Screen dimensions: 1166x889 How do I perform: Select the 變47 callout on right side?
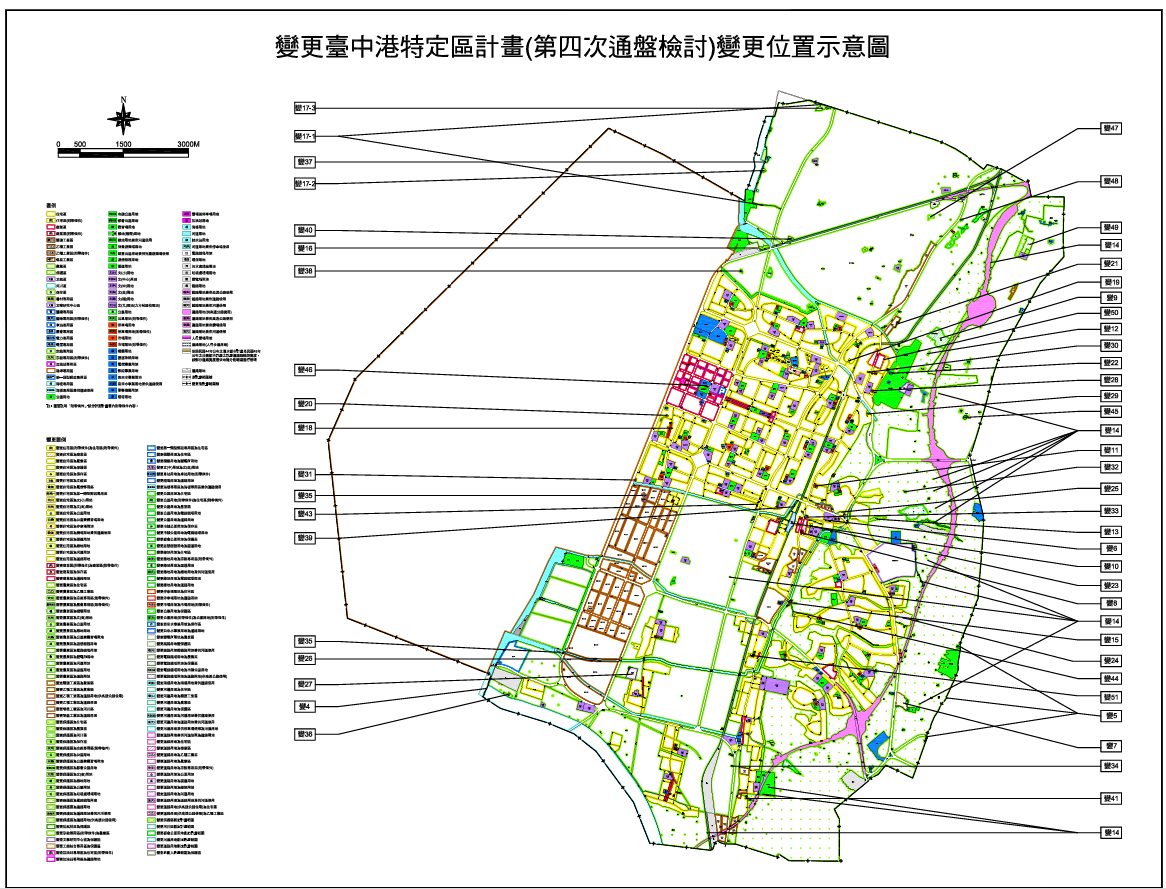tap(1111, 129)
